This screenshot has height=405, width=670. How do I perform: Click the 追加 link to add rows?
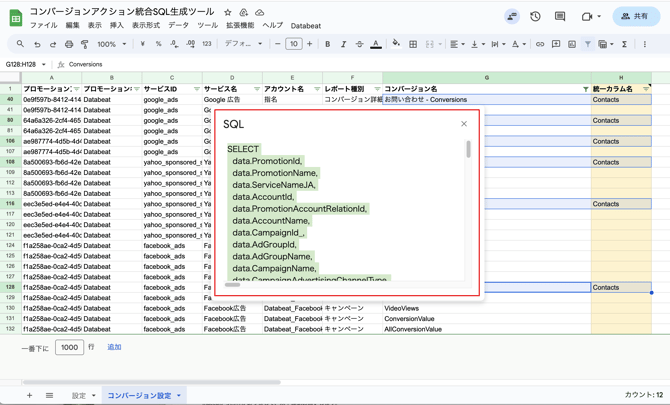pyautogui.click(x=114, y=347)
